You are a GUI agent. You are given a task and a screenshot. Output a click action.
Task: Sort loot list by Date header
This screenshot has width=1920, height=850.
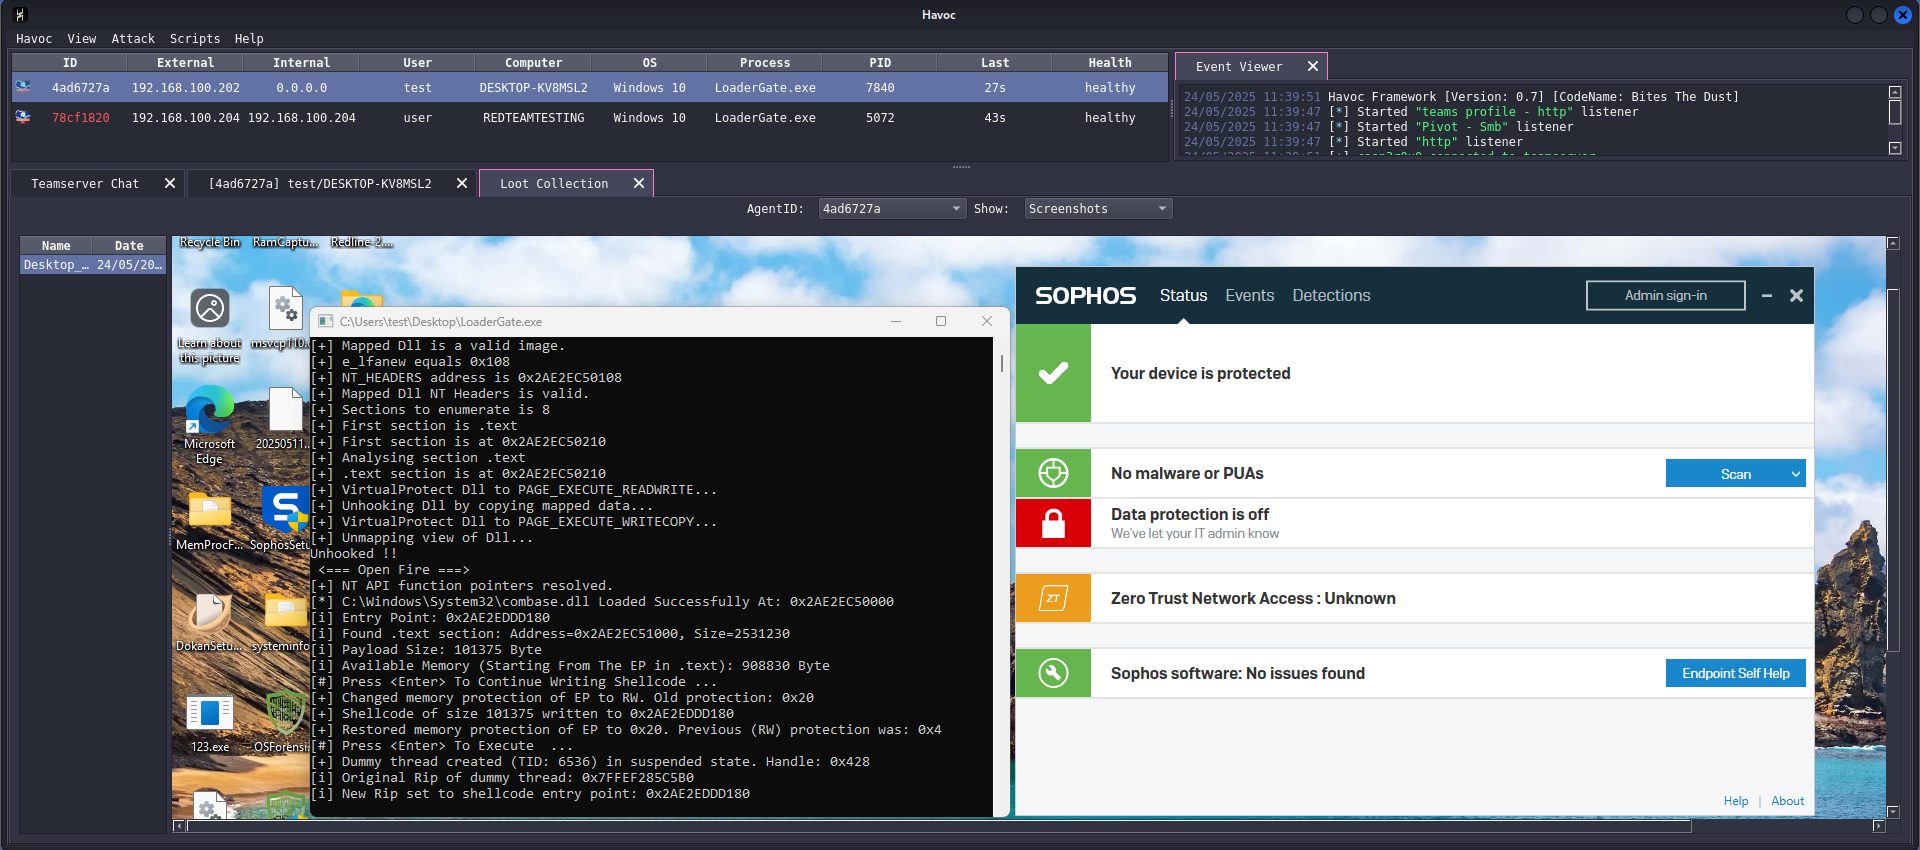tap(129, 246)
